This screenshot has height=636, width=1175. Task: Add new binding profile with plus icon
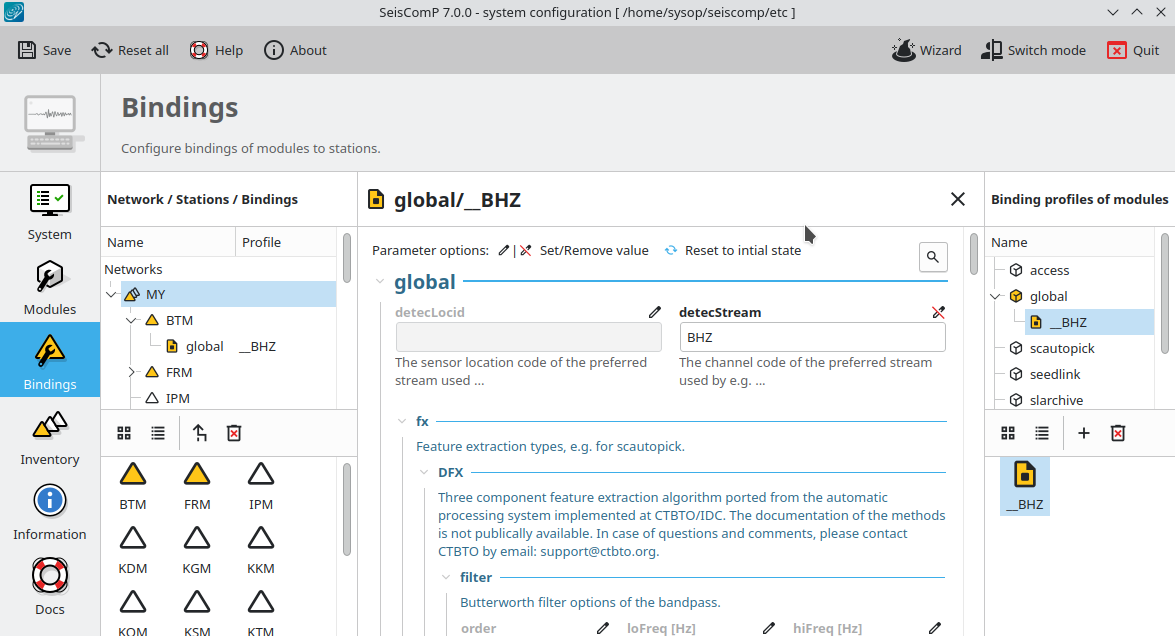coord(1084,433)
